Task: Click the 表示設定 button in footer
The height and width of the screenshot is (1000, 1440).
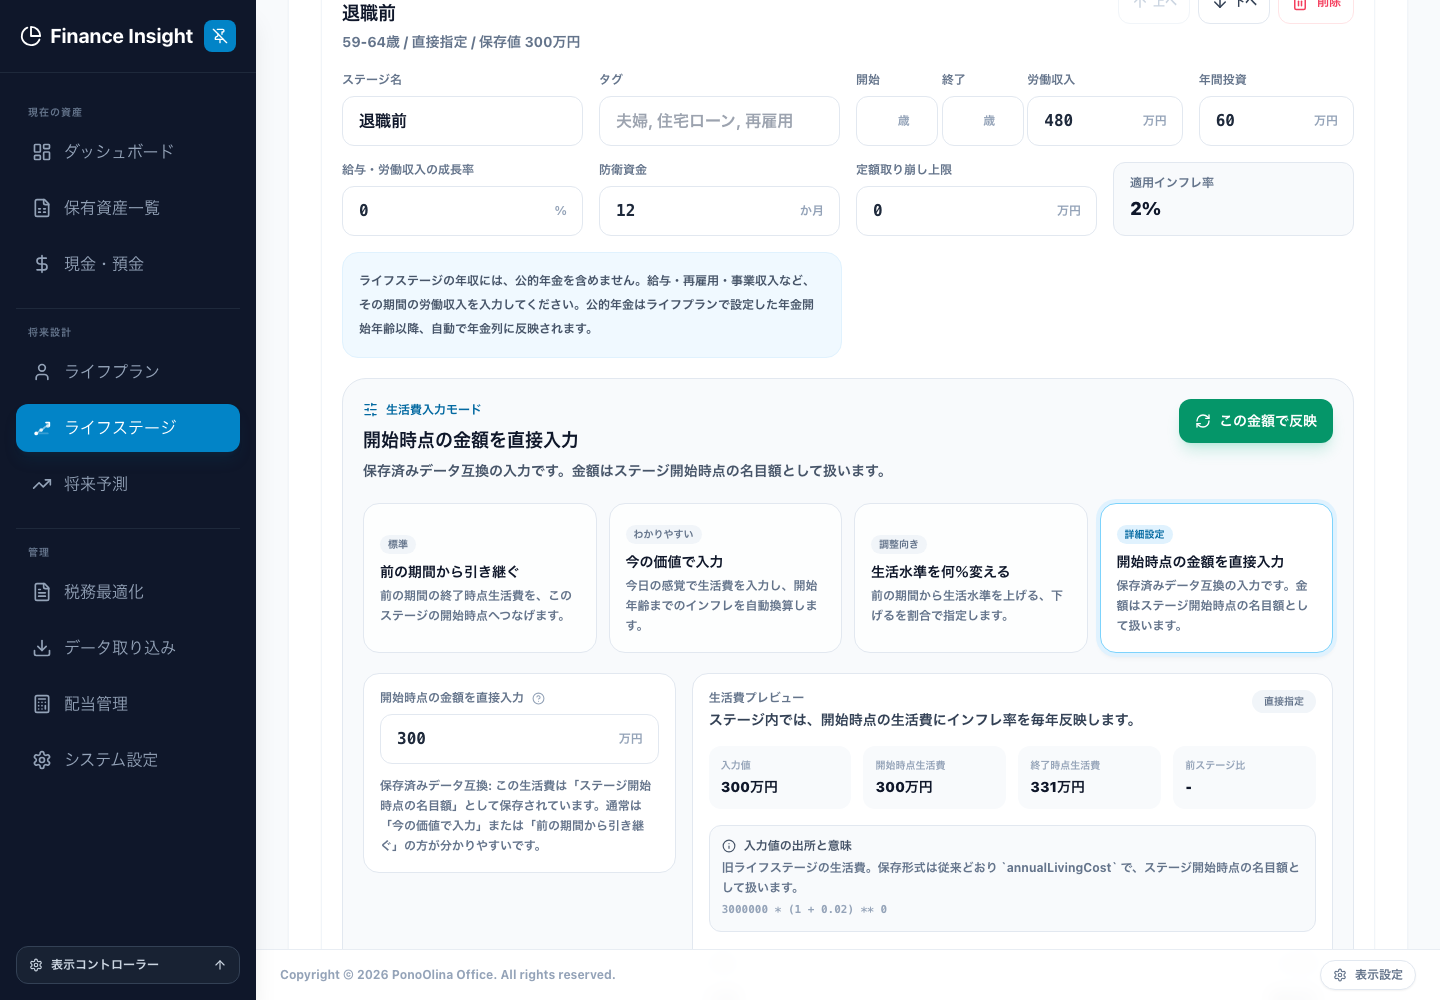Action: point(1368,975)
